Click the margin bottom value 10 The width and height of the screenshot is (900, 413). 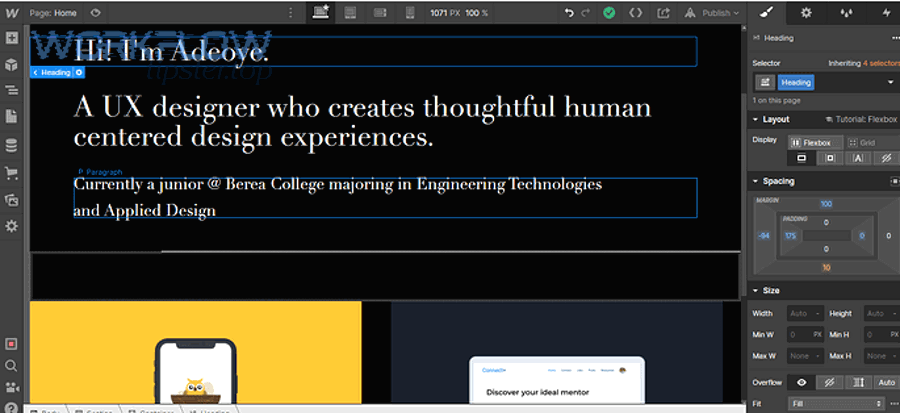click(826, 268)
